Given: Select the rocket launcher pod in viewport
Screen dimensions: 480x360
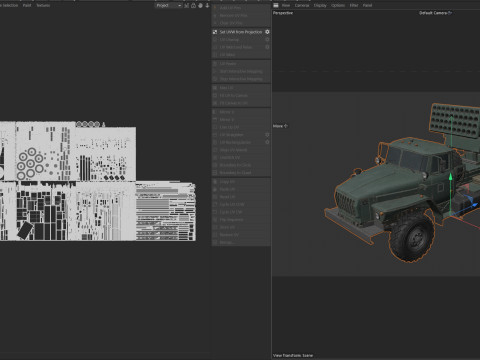Looking at the screenshot, I should [455, 122].
